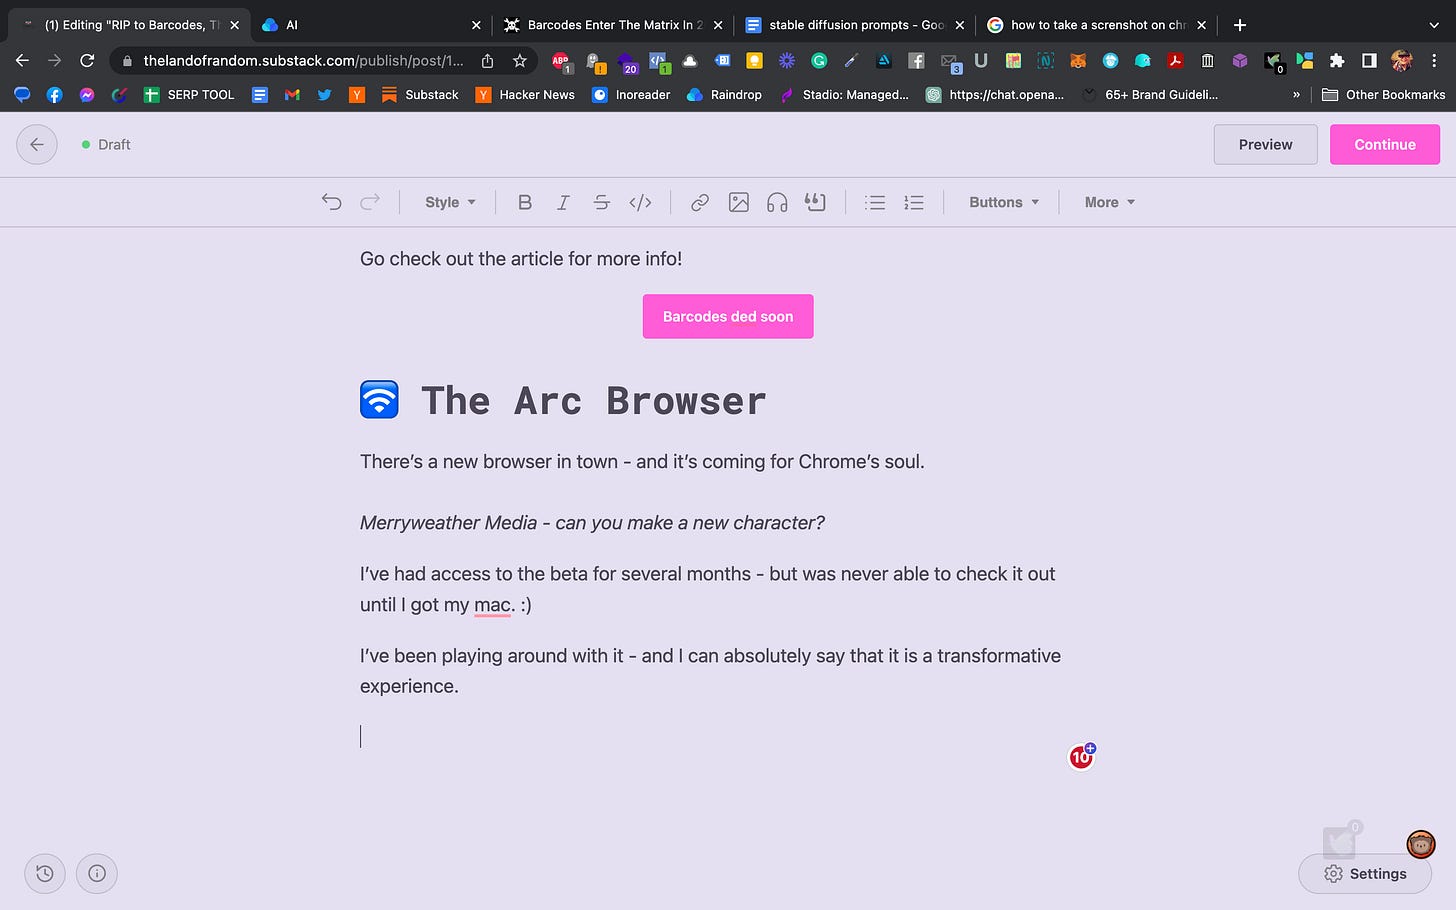This screenshot has width=1456, height=910.
Task: Open the Substack bookmark
Action: pyautogui.click(x=420, y=95)
